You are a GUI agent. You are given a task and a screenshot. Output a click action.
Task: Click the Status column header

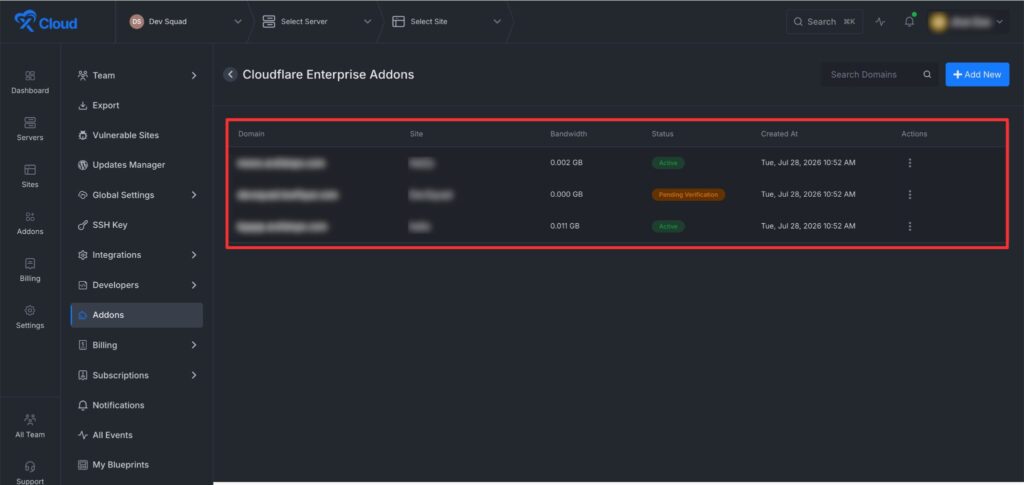click(x=662, y=134)
